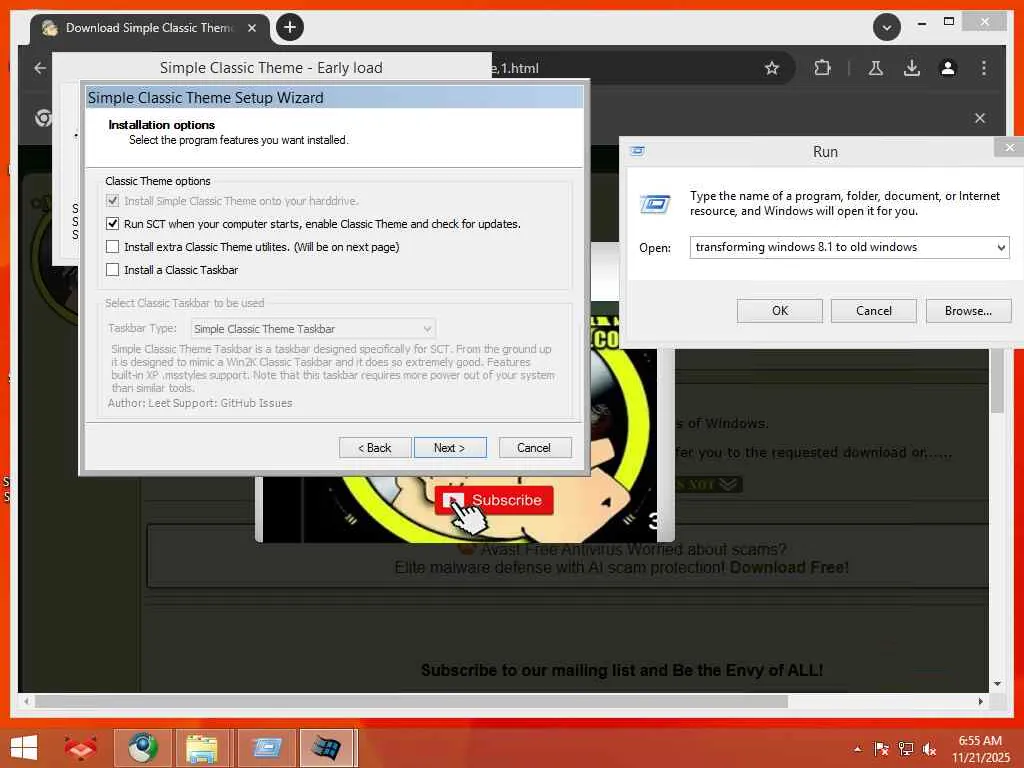The height and width of the screenshot is (768, 1024).
Task: Click OK in the Run dialog
Action: click(780, 311)
